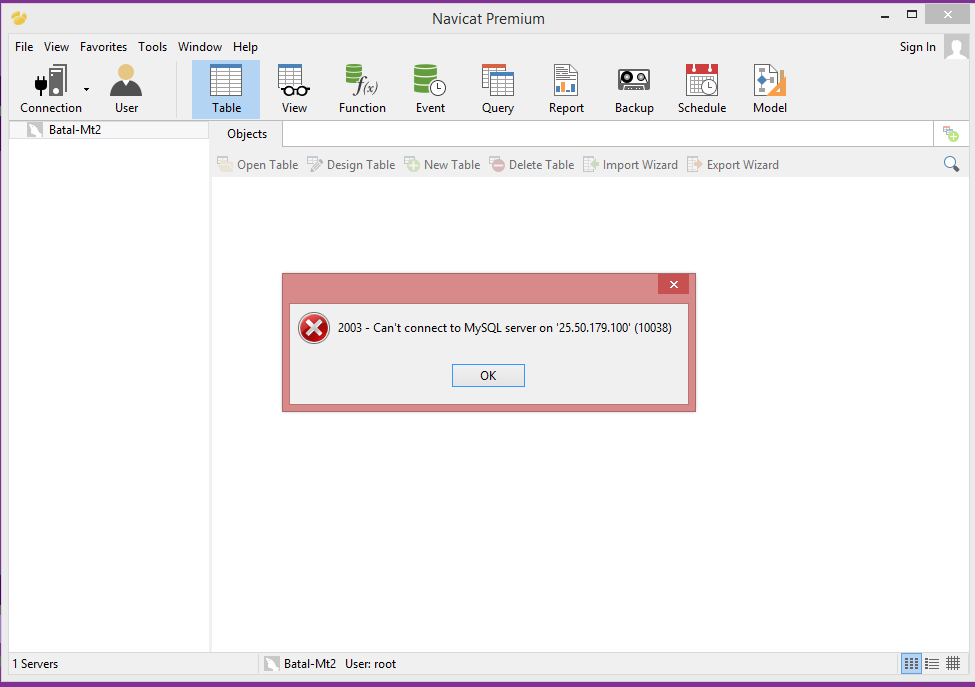Click the Navicat logo in title bar
Viewport: 975px width, 687px height.
coord(19,18)
